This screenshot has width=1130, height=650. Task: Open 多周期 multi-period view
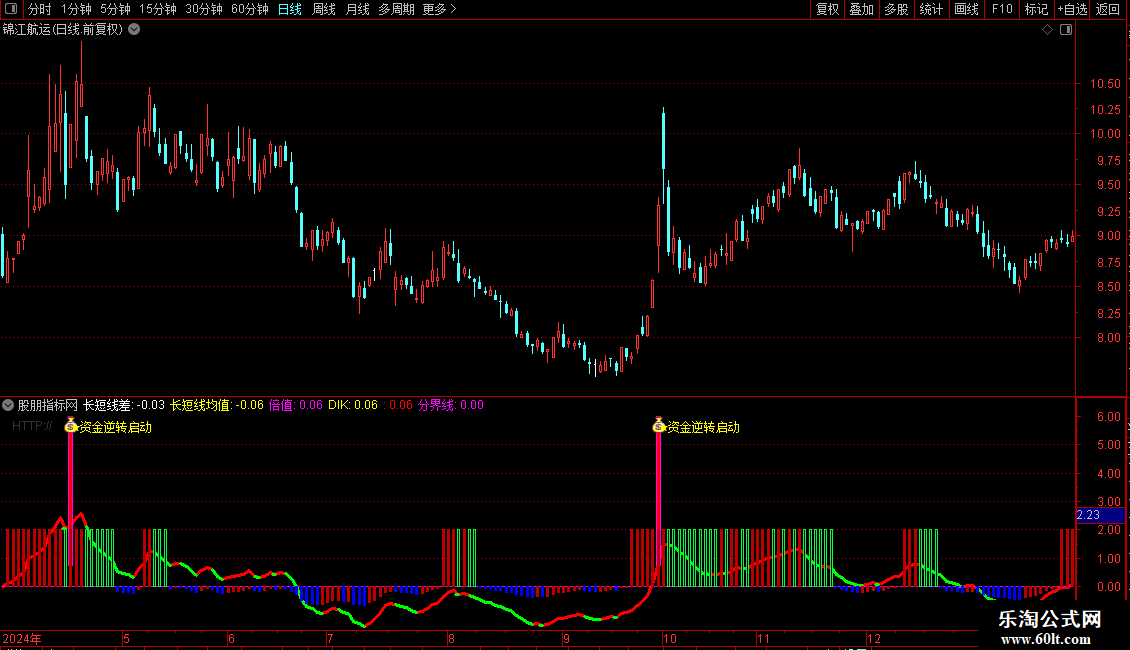coord(396,9)
